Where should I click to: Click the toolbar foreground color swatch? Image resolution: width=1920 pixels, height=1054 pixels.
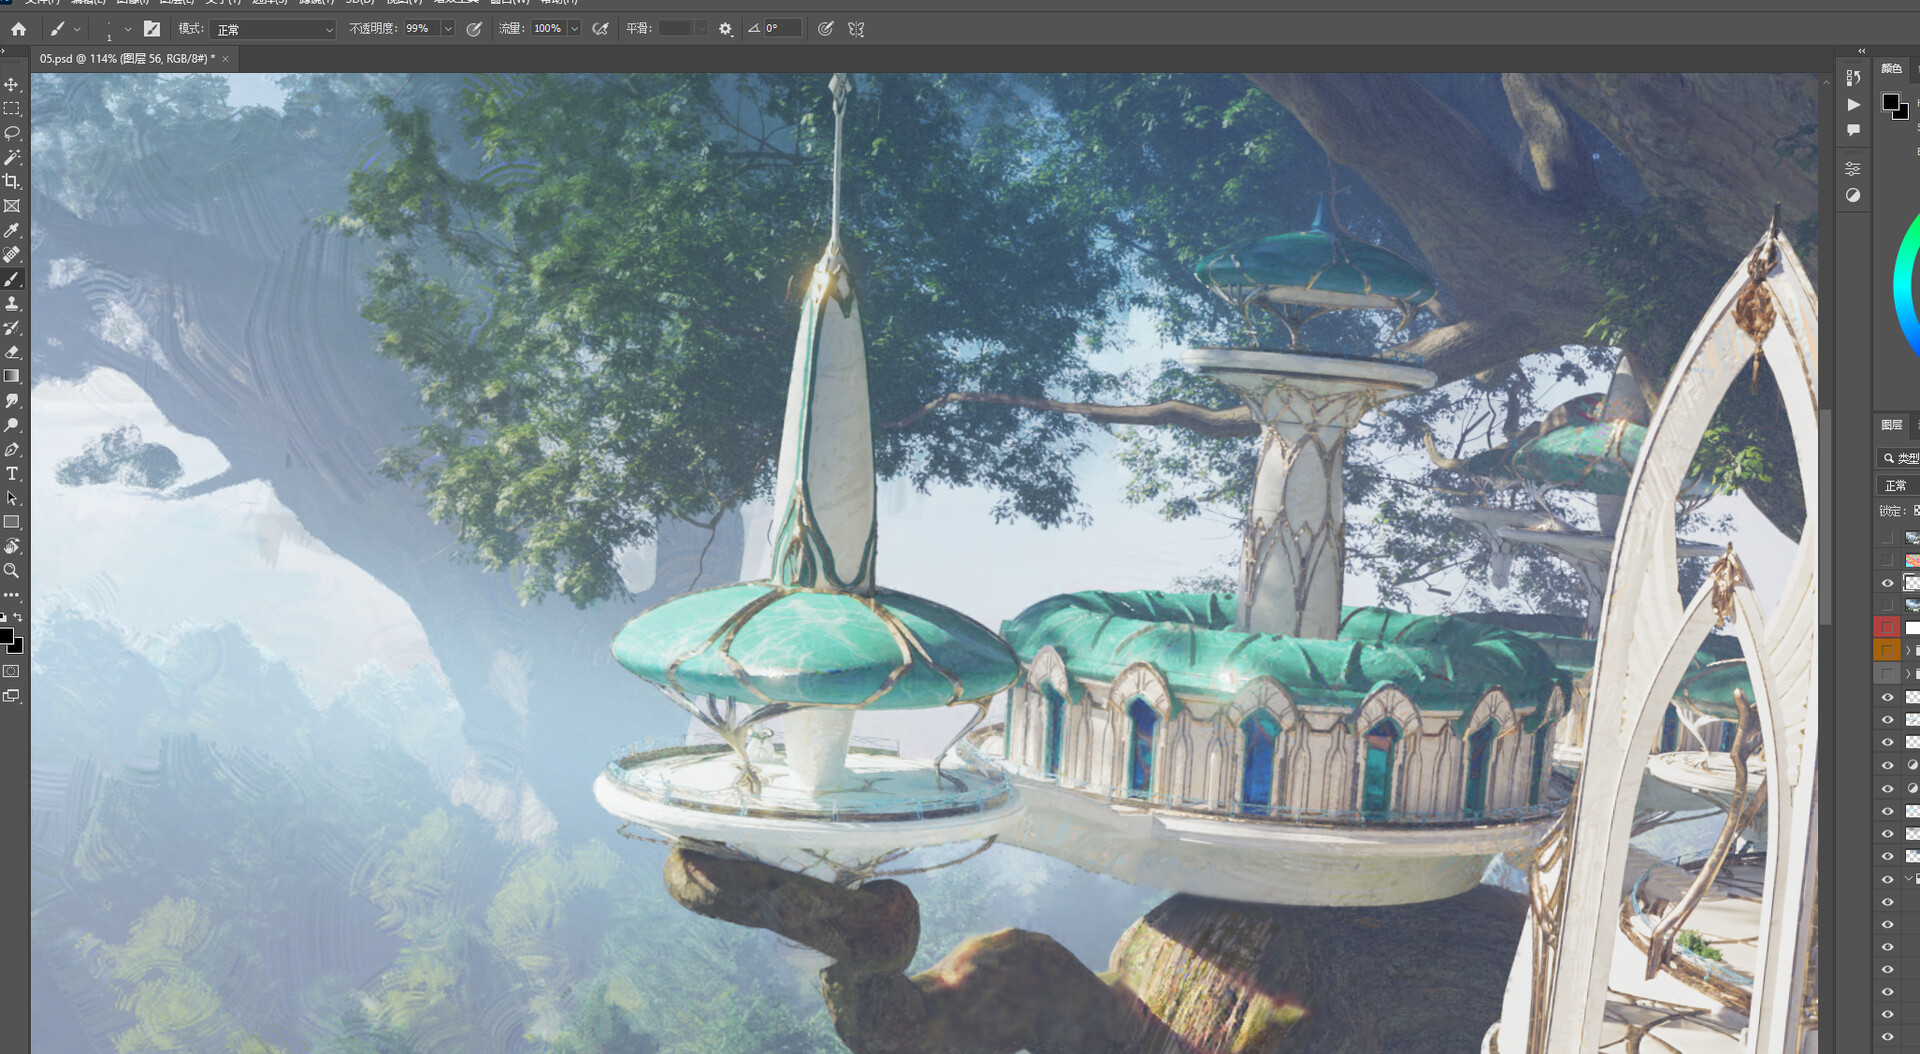pyautogui.click(x=6, y=636)
